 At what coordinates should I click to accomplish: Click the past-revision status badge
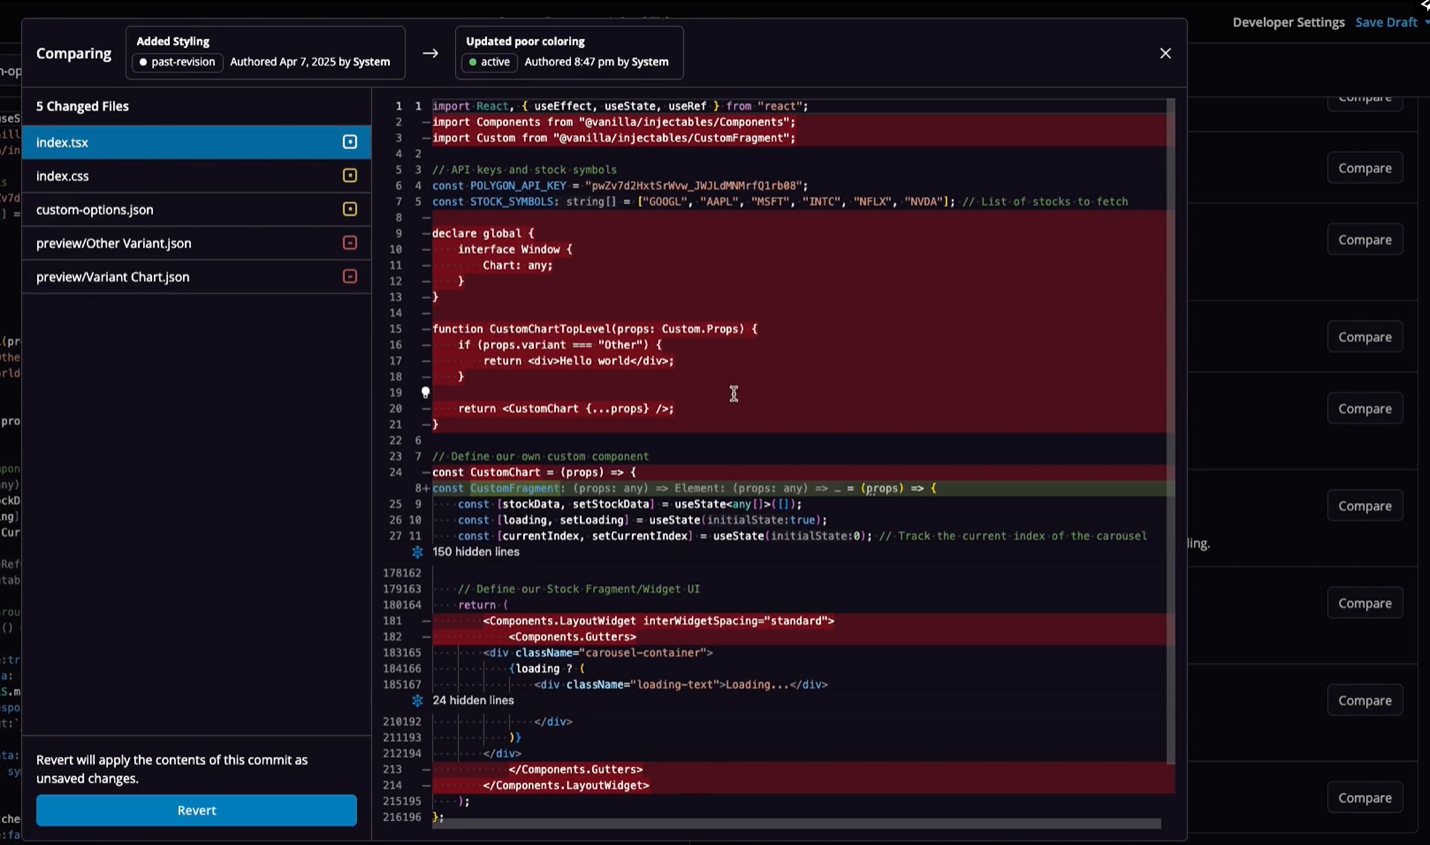(x=177, y=62)
